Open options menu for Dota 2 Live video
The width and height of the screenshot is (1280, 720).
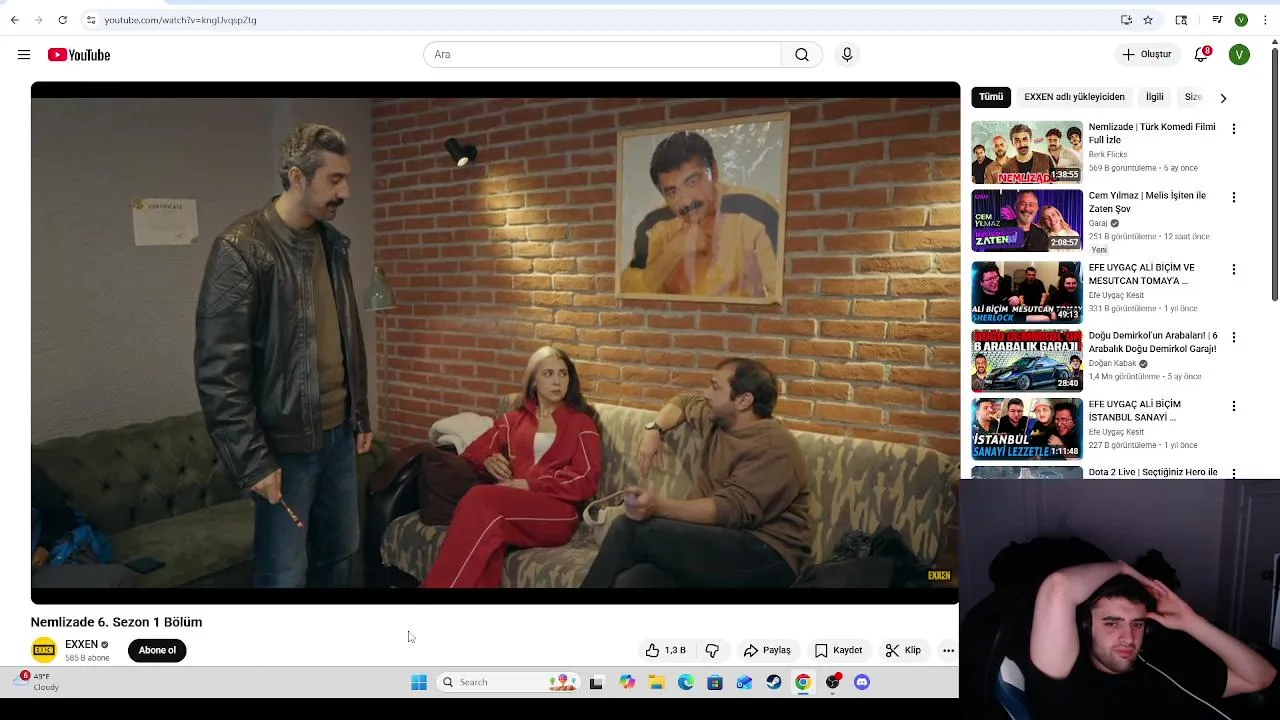[x=1233, y=473]
